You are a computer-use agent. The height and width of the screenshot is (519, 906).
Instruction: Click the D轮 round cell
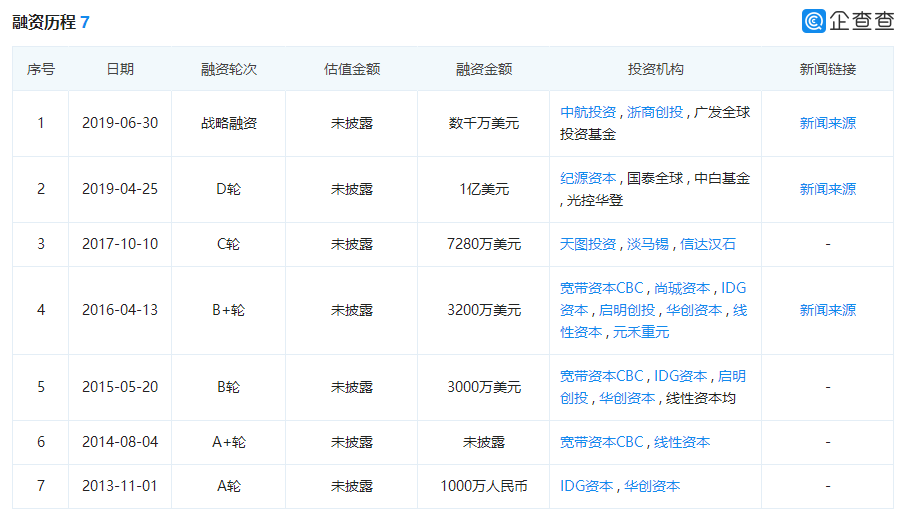(x=229, y=189)
